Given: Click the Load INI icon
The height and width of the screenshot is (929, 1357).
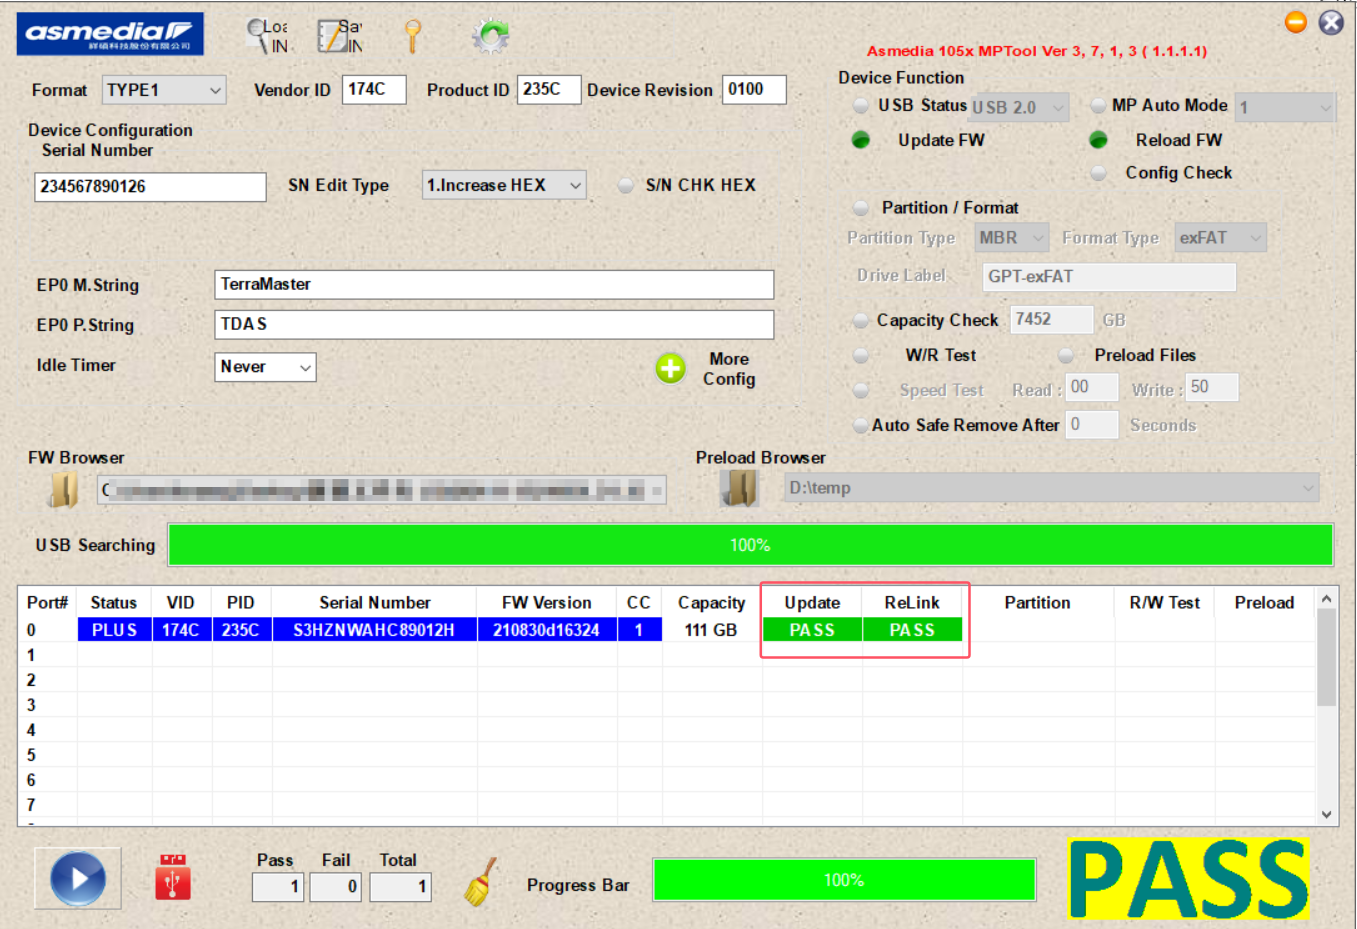Looking at the screenshot, I should point(267,37).
